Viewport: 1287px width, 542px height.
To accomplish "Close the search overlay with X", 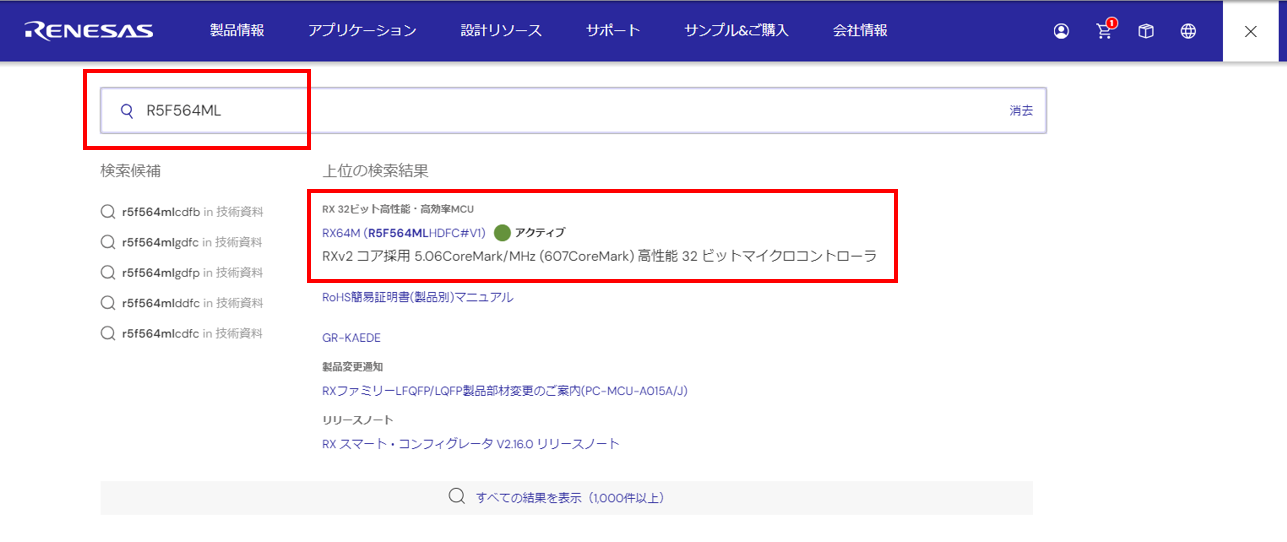I will tap(1250, 31).
